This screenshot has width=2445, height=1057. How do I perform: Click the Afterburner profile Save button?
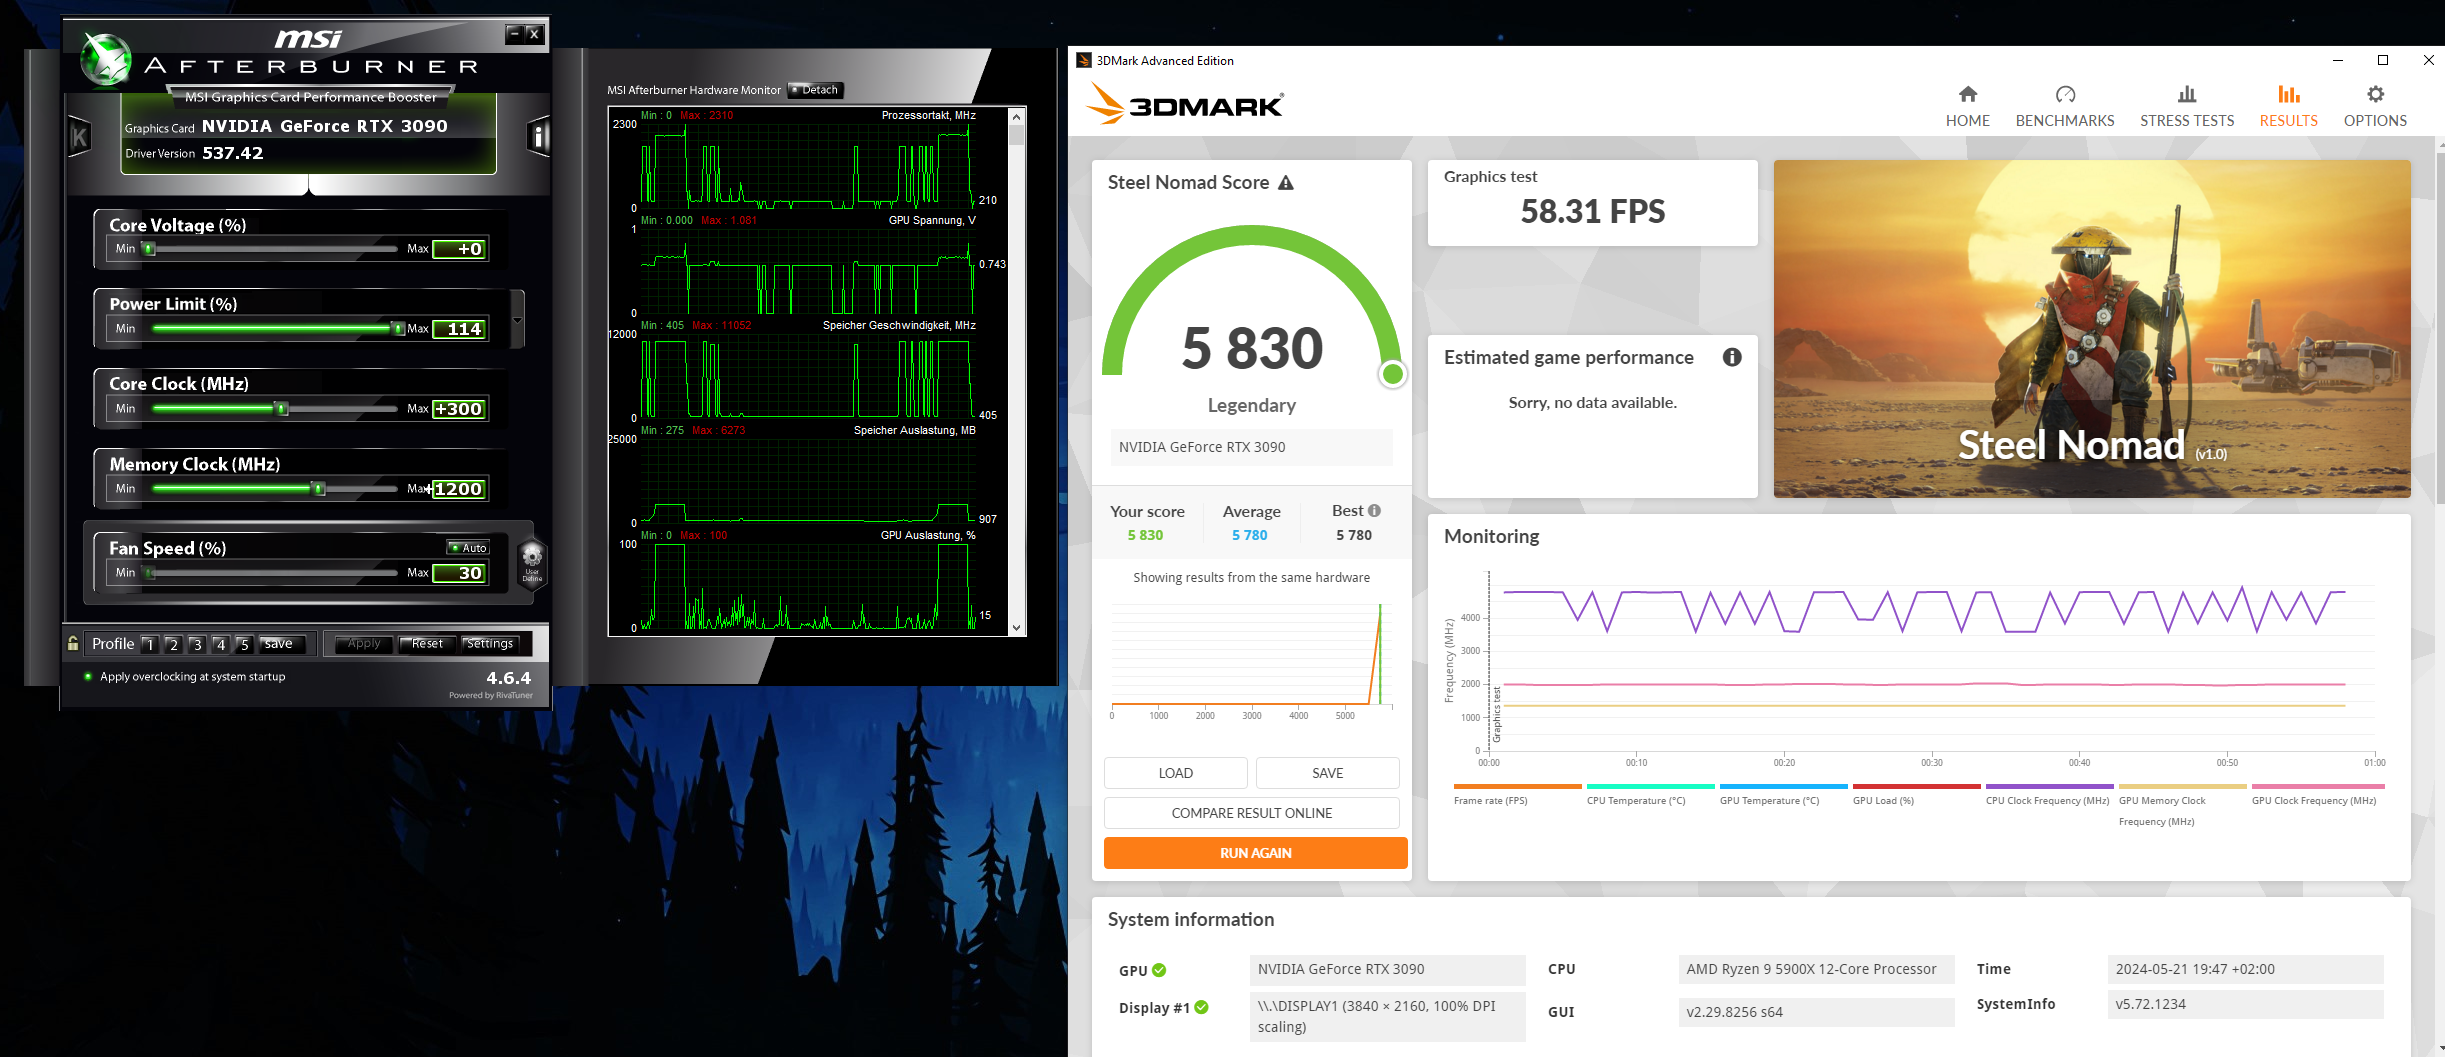coord(279,644)
